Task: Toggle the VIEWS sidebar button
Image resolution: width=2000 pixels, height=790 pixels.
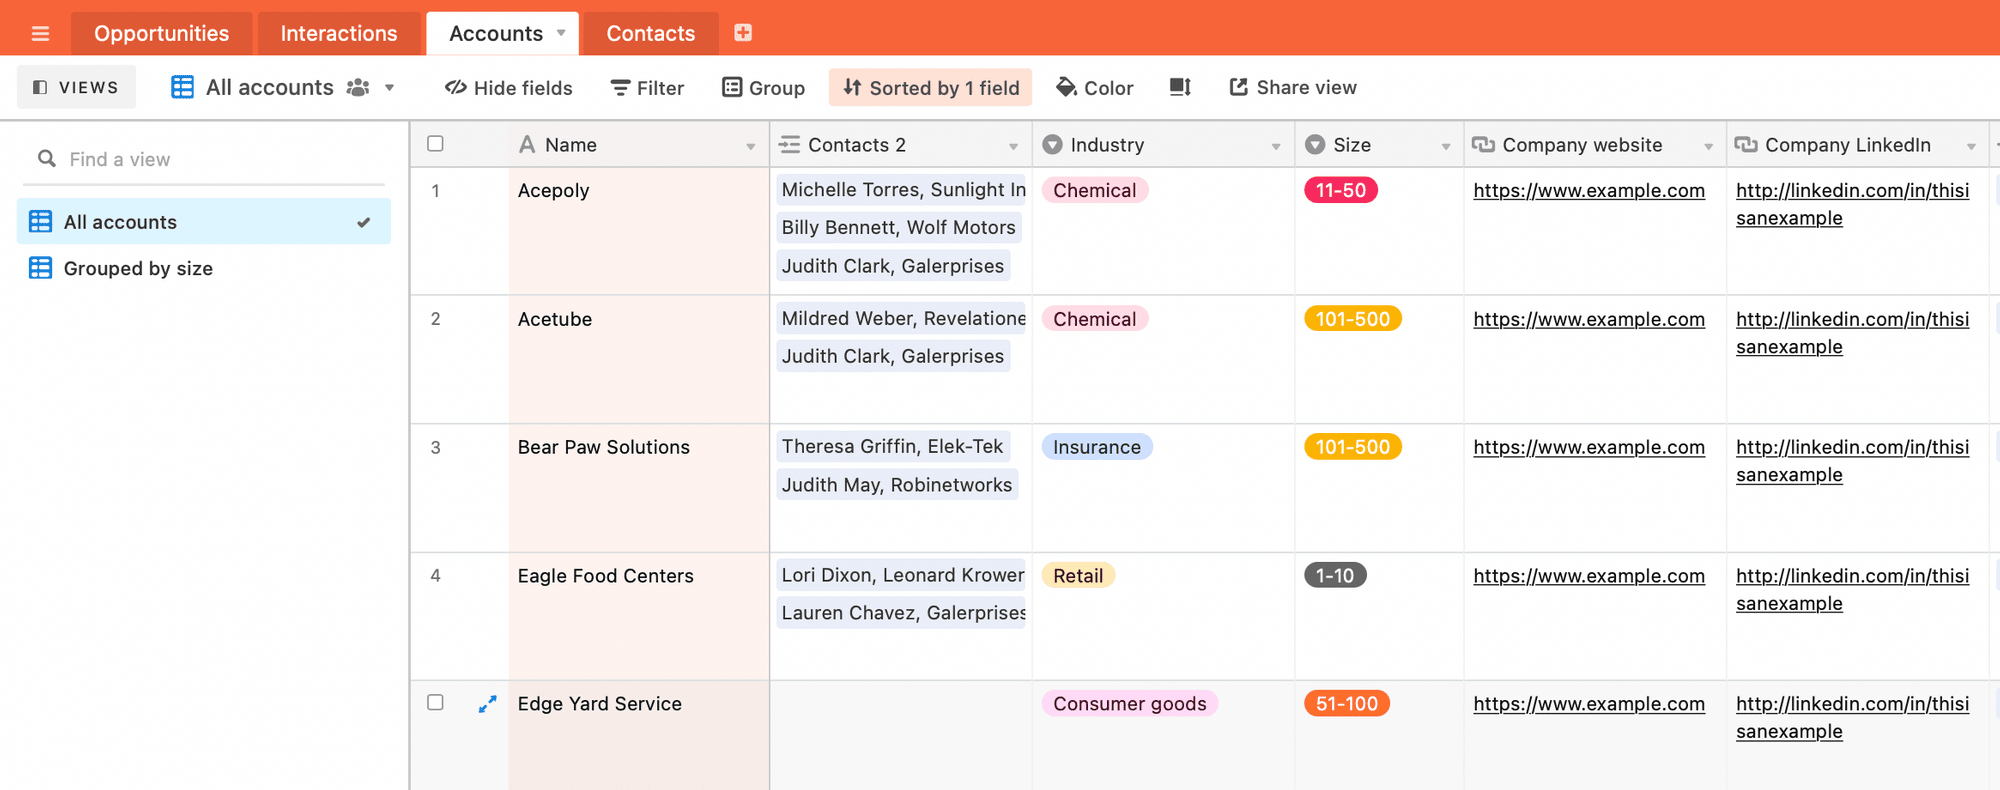Action: coord(76,88)
